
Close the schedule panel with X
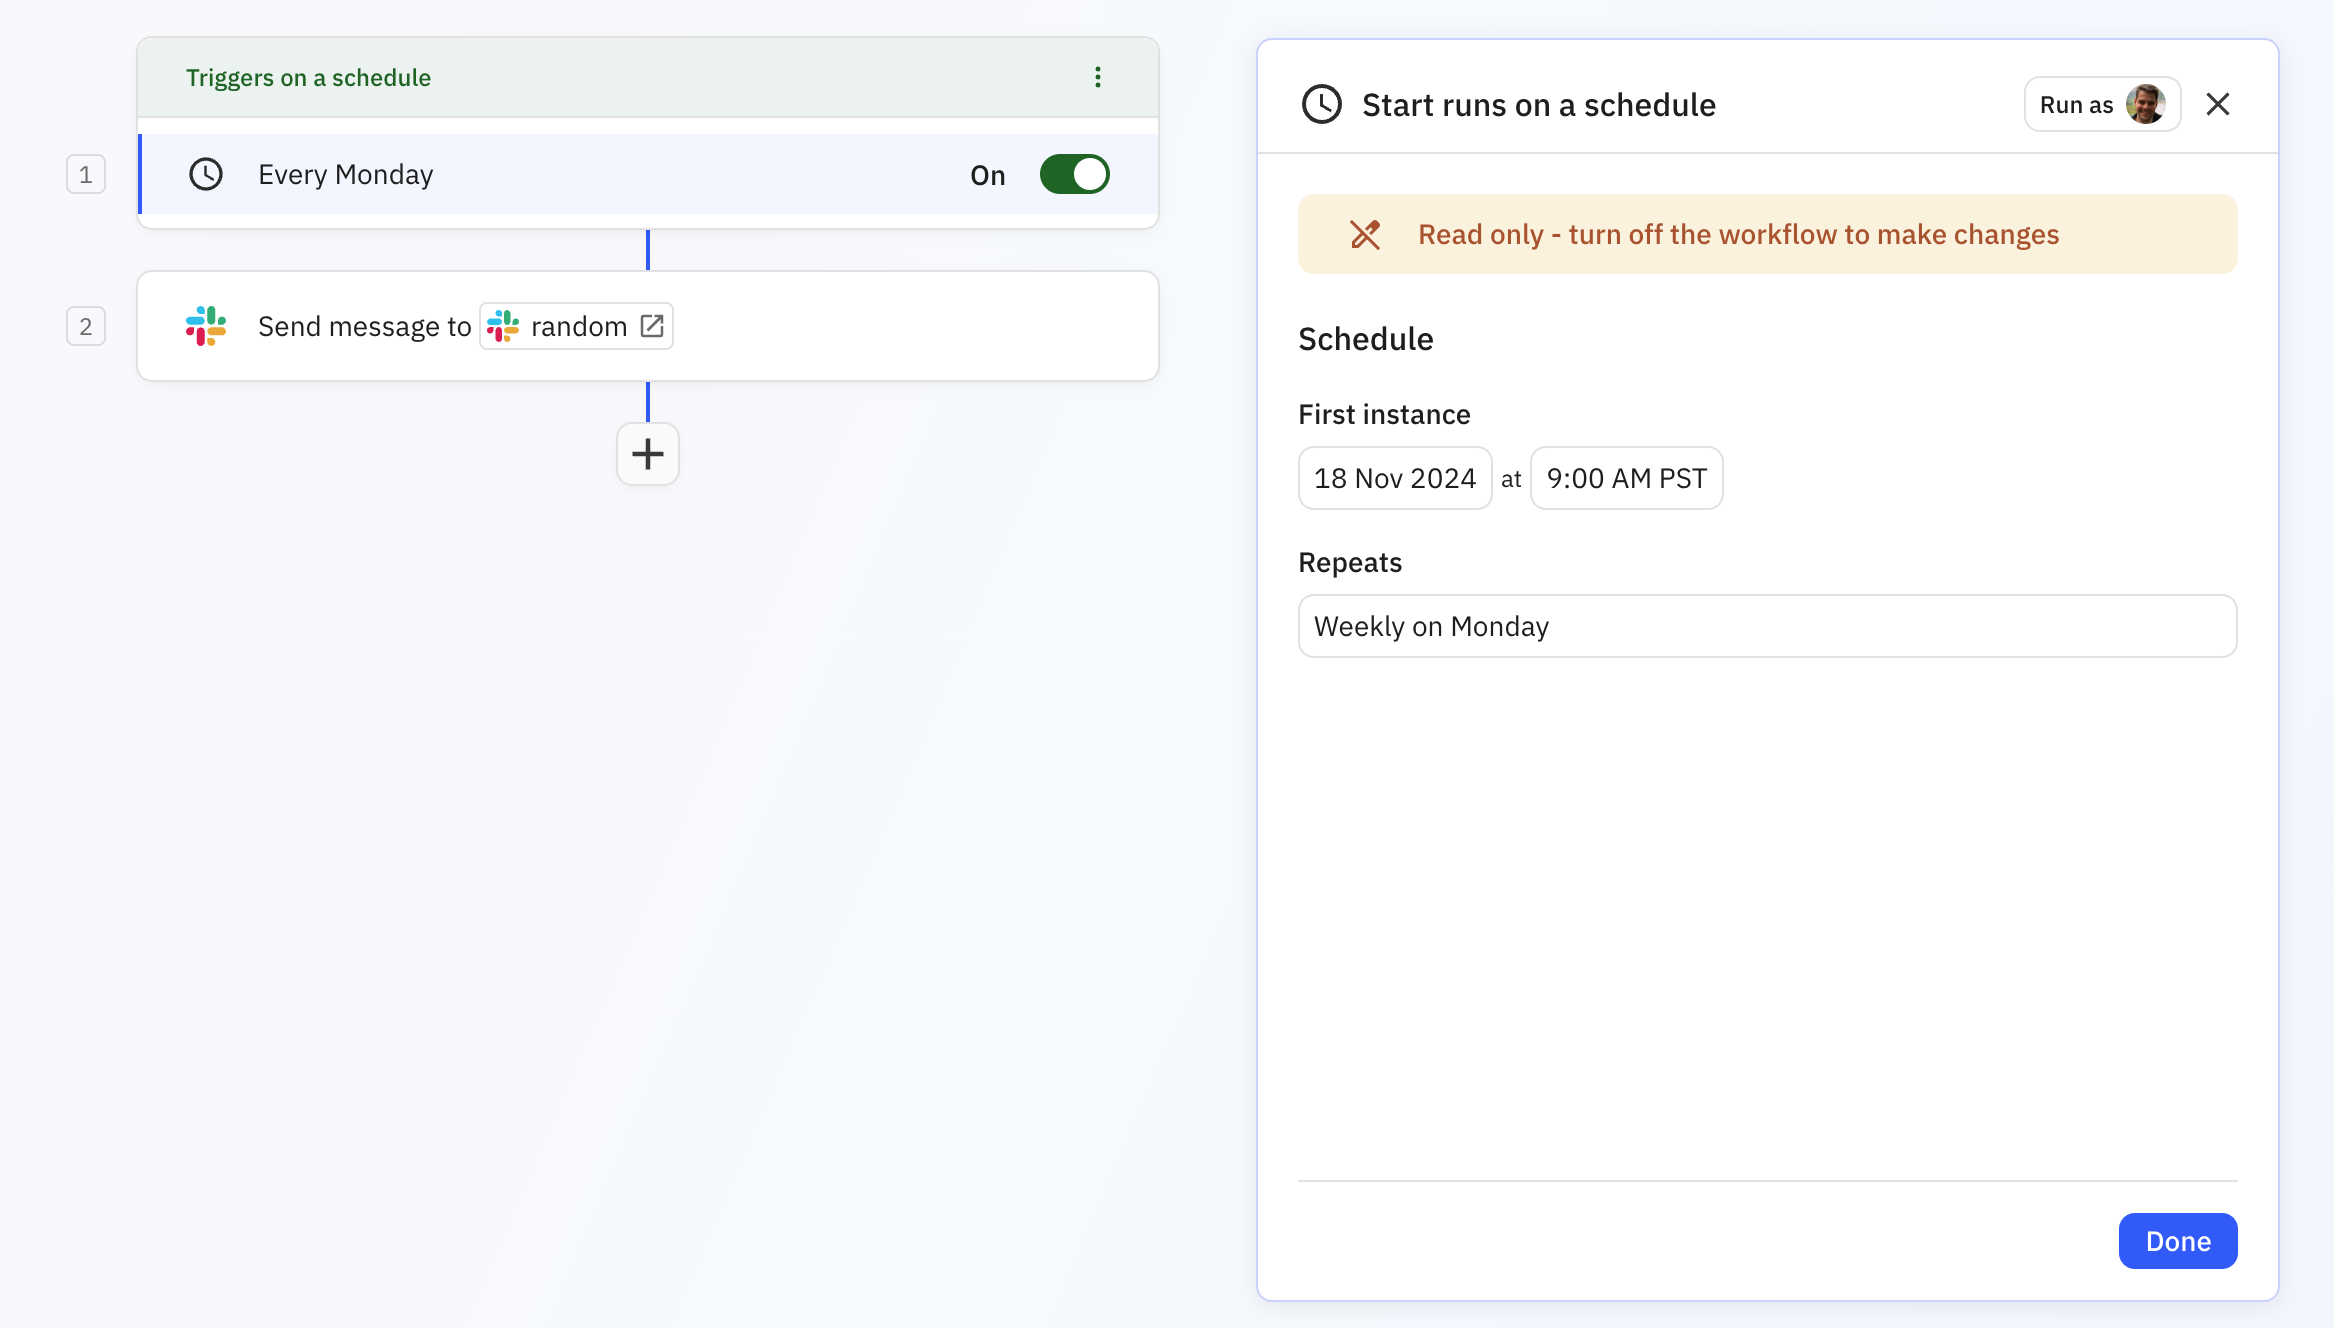[x=2217, y=104]
